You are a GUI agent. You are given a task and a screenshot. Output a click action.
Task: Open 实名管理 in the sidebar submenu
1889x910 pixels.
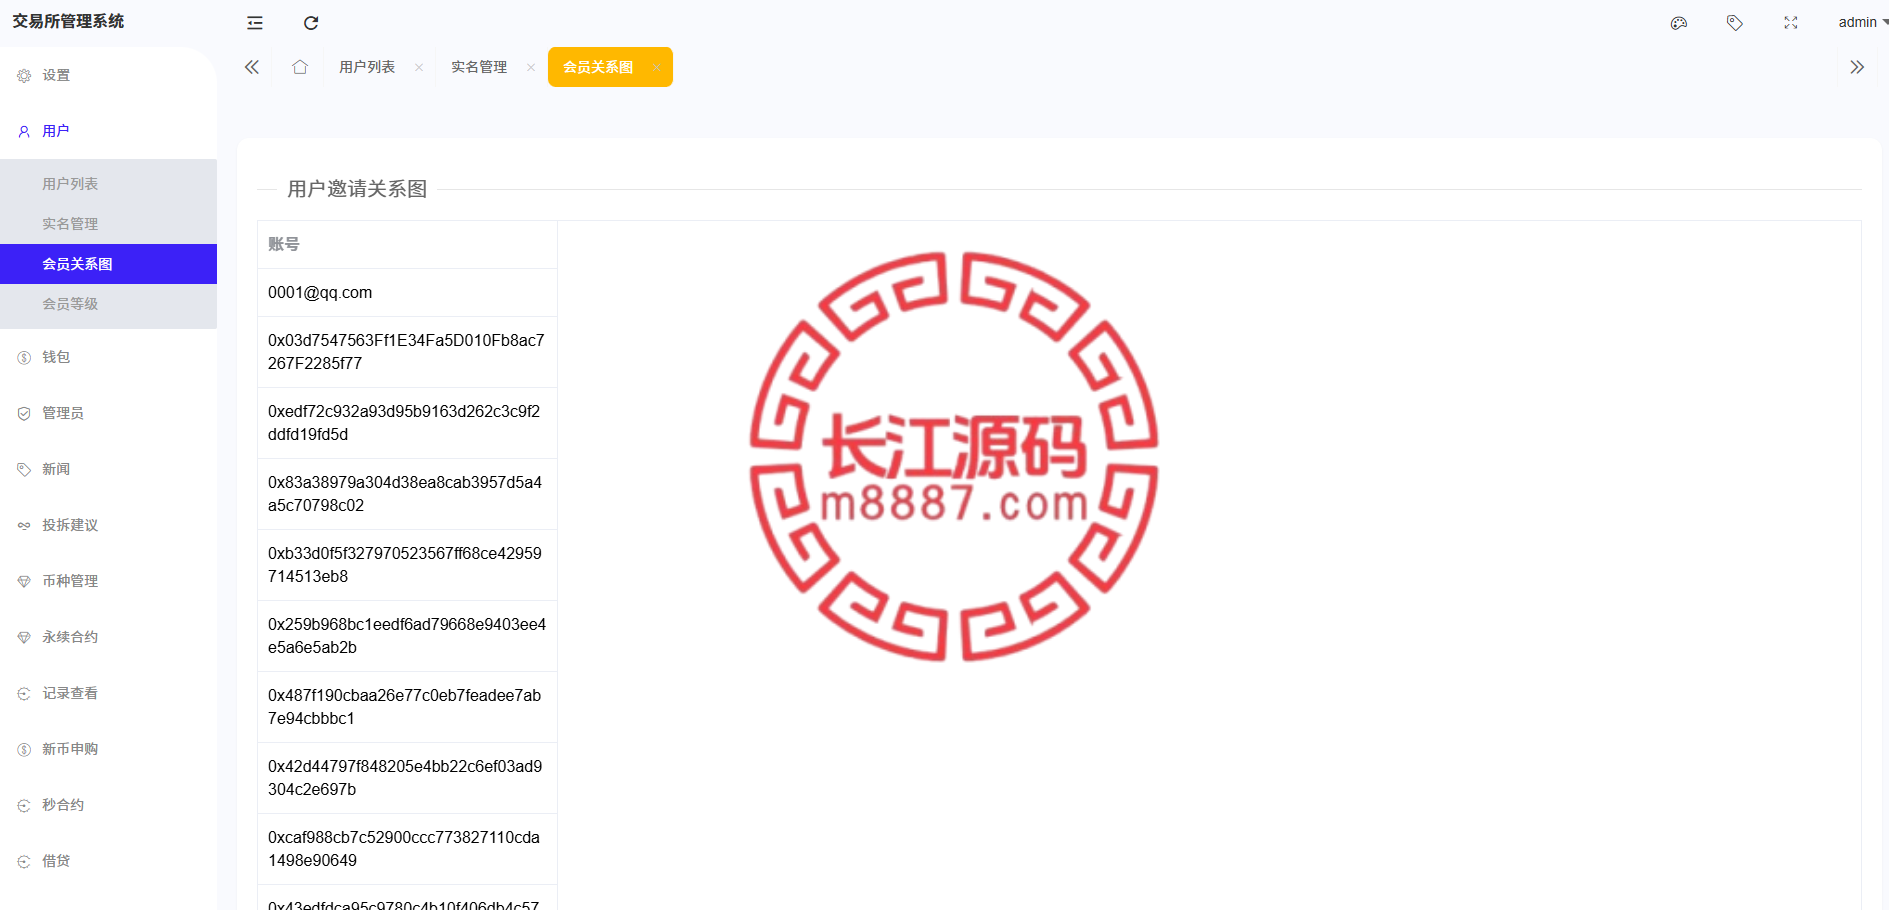click(108, 224)
